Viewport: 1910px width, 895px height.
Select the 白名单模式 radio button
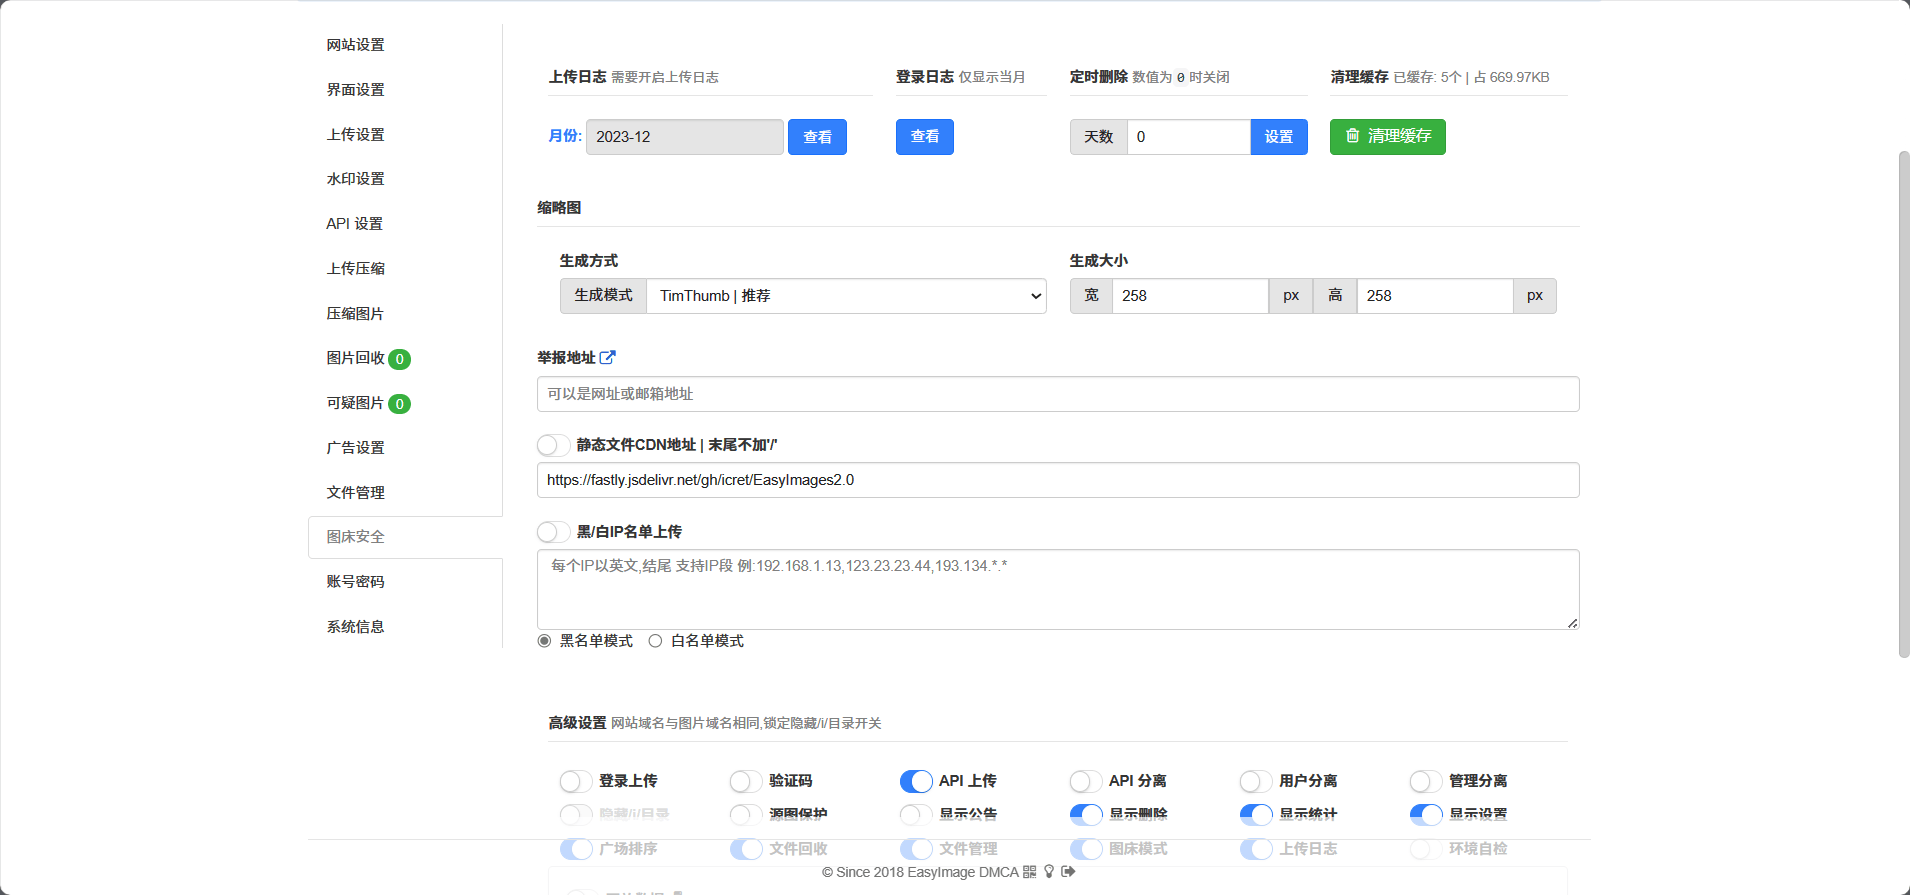coord(655,641)
